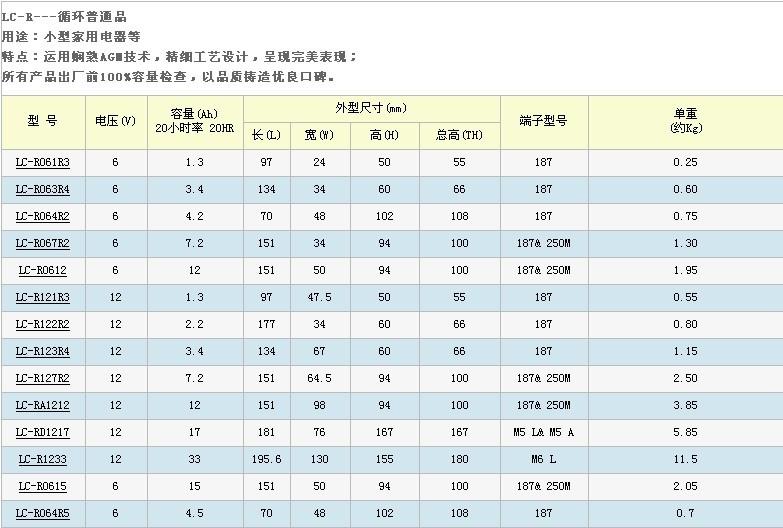Open the LC-R063R4 model link
This screenshot has height=528, width=783.
pos(42,189)
